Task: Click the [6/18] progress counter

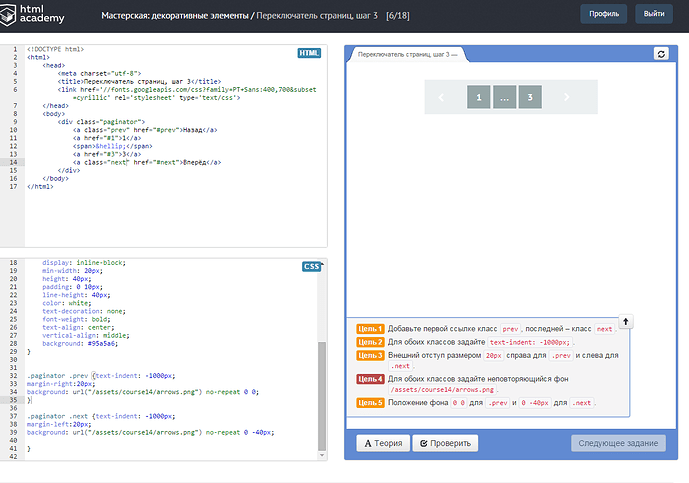Action: tap(398, 16)
